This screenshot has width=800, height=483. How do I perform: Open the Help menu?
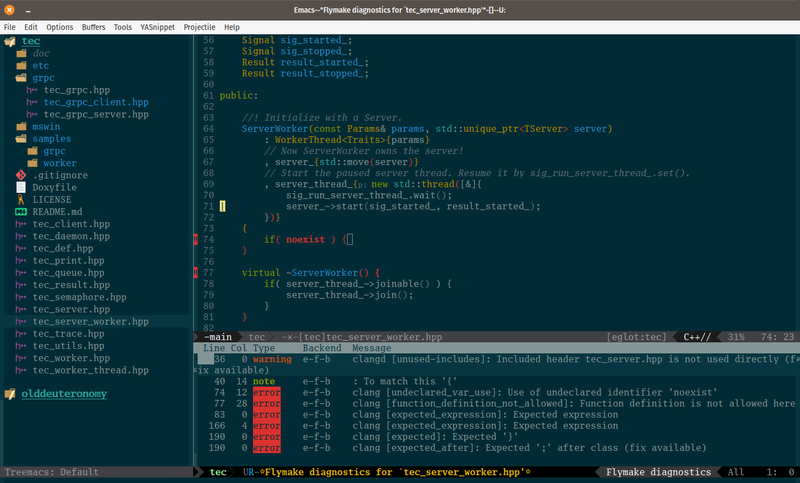click(232, 27)
